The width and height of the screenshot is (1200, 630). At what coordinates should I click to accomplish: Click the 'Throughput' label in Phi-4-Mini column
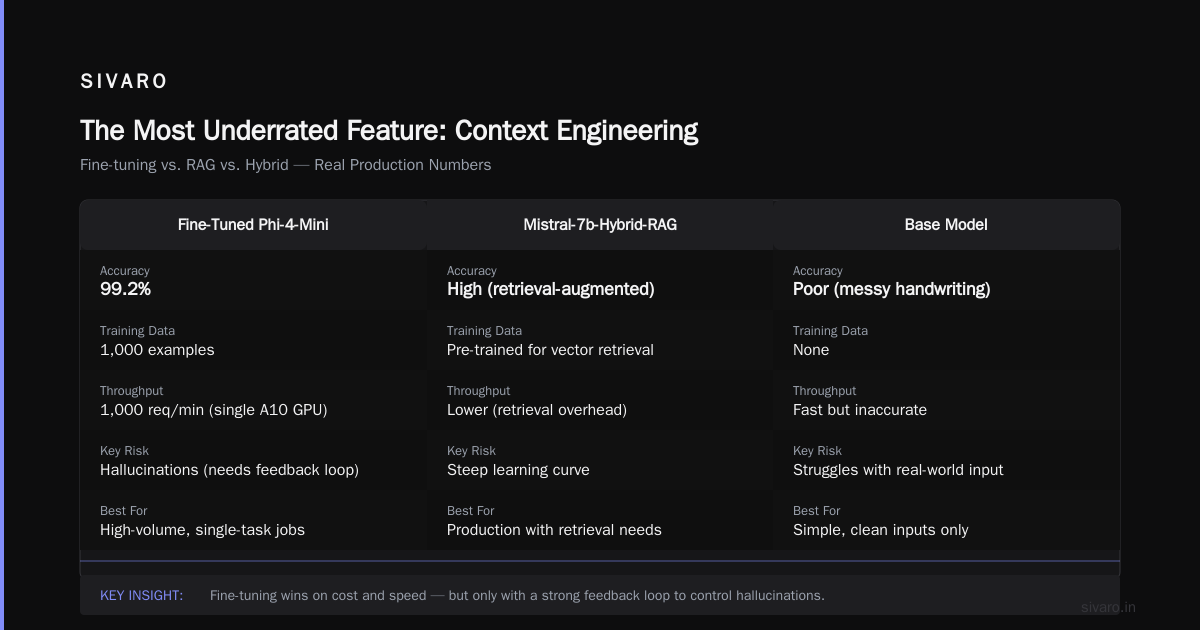[x=131, y=391]
